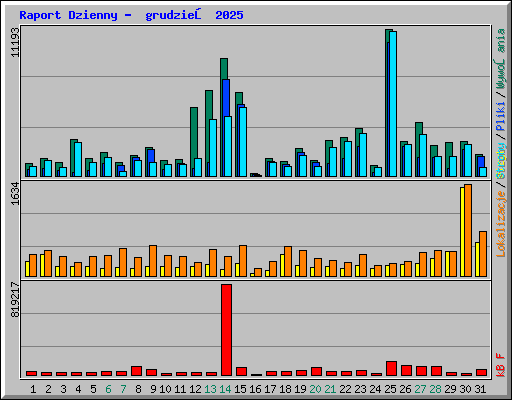Click the title Raport Dzienny grudzień 2025

click(x=131, y=15)
